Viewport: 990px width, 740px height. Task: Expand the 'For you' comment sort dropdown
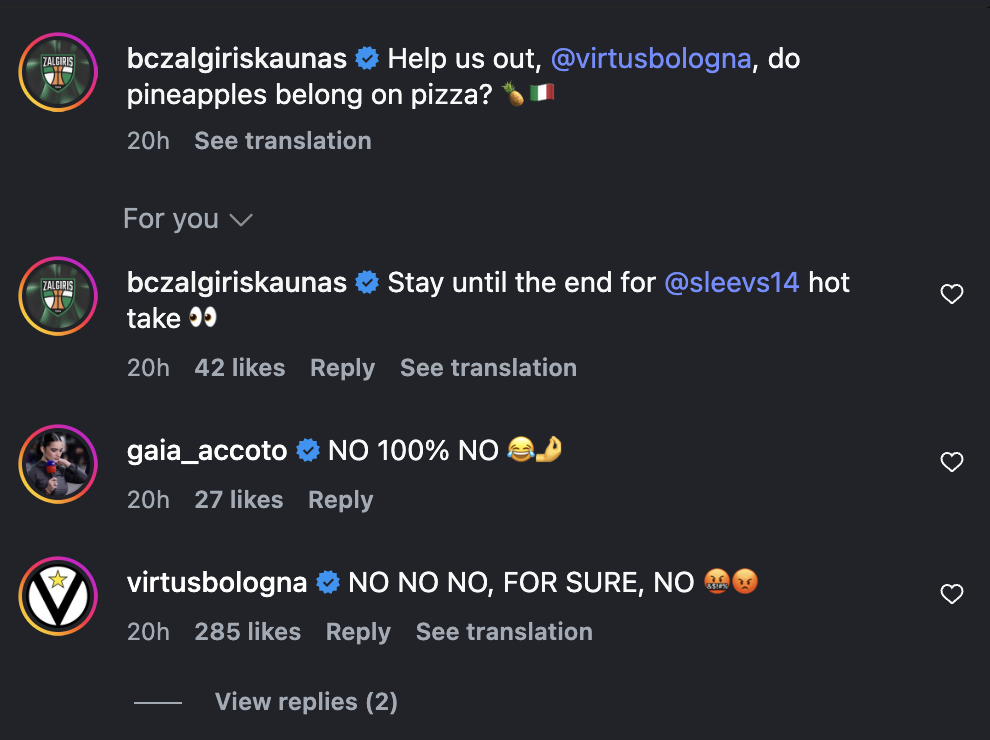click(x=187, y=219)
